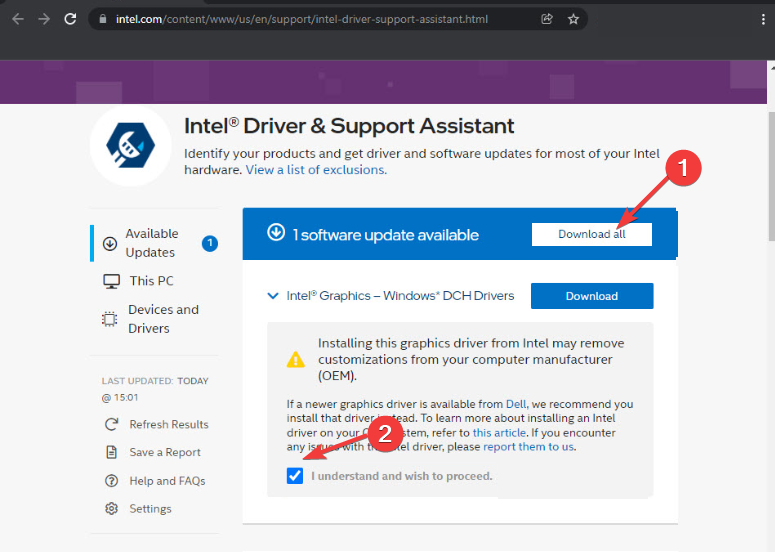Click the Download all button
The image size is (775, 552).
(592, 234)
